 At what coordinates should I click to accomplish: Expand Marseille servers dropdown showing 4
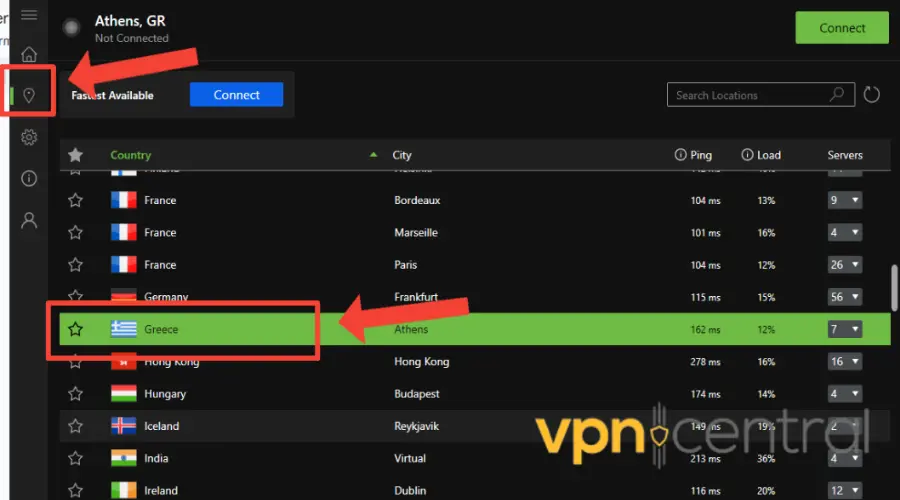click(844, 232)
